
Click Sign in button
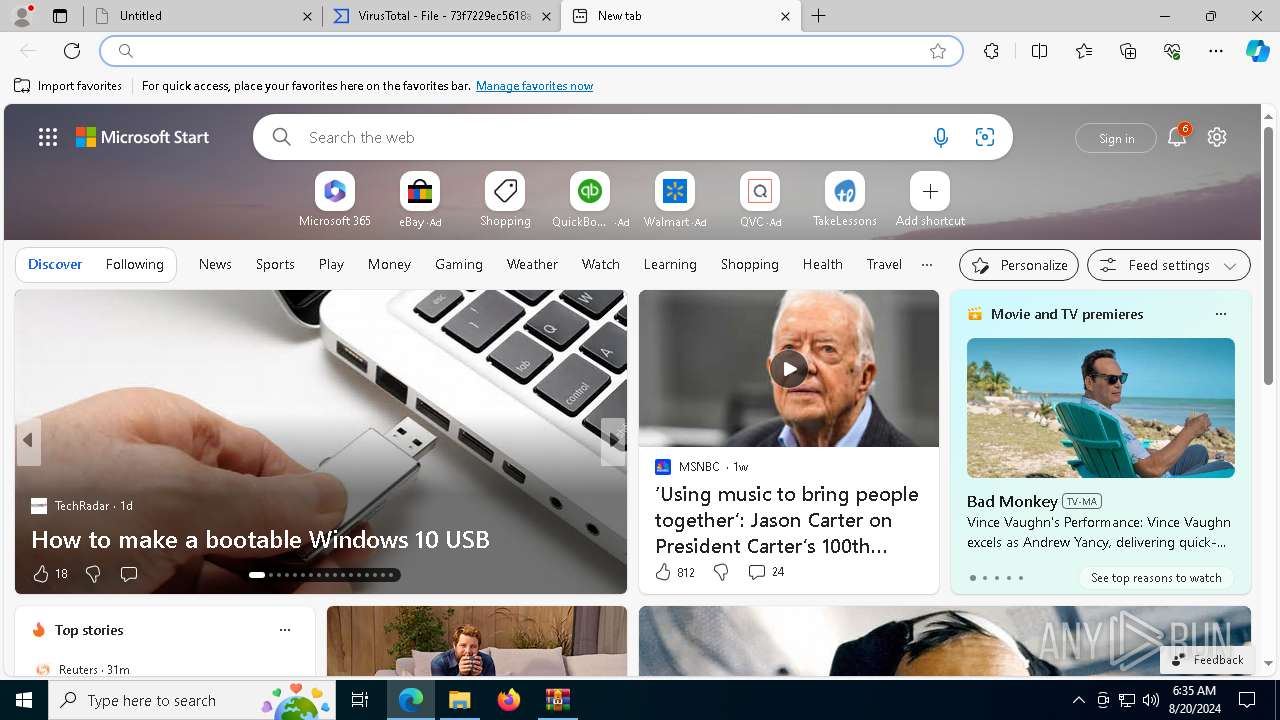click(1116, 138)
